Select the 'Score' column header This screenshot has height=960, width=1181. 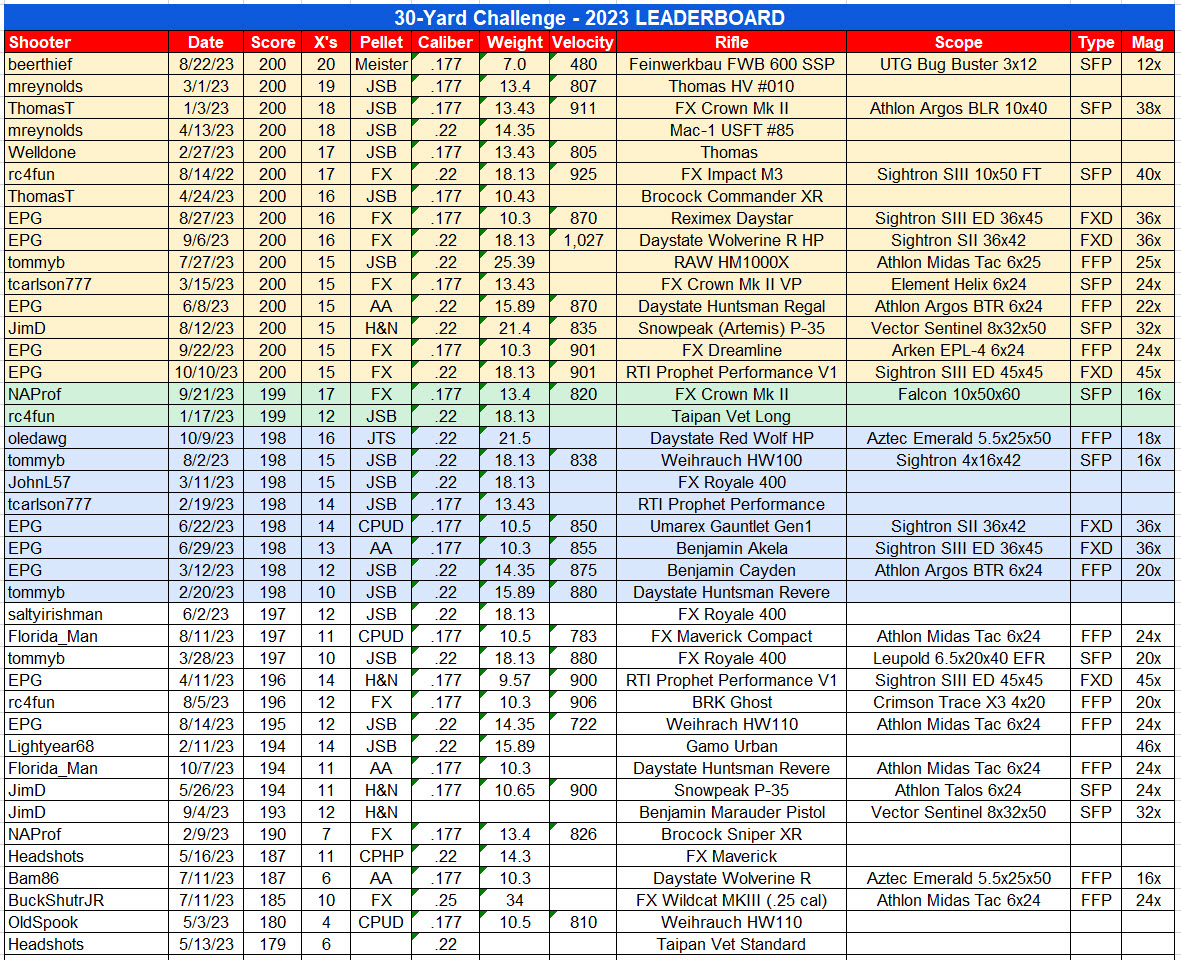click(273, 42)
